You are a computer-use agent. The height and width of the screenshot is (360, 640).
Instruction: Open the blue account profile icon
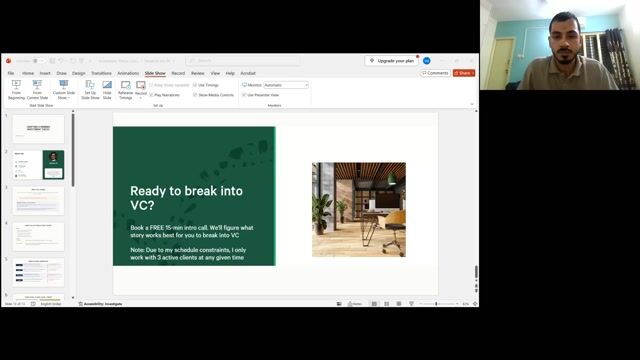427,61
